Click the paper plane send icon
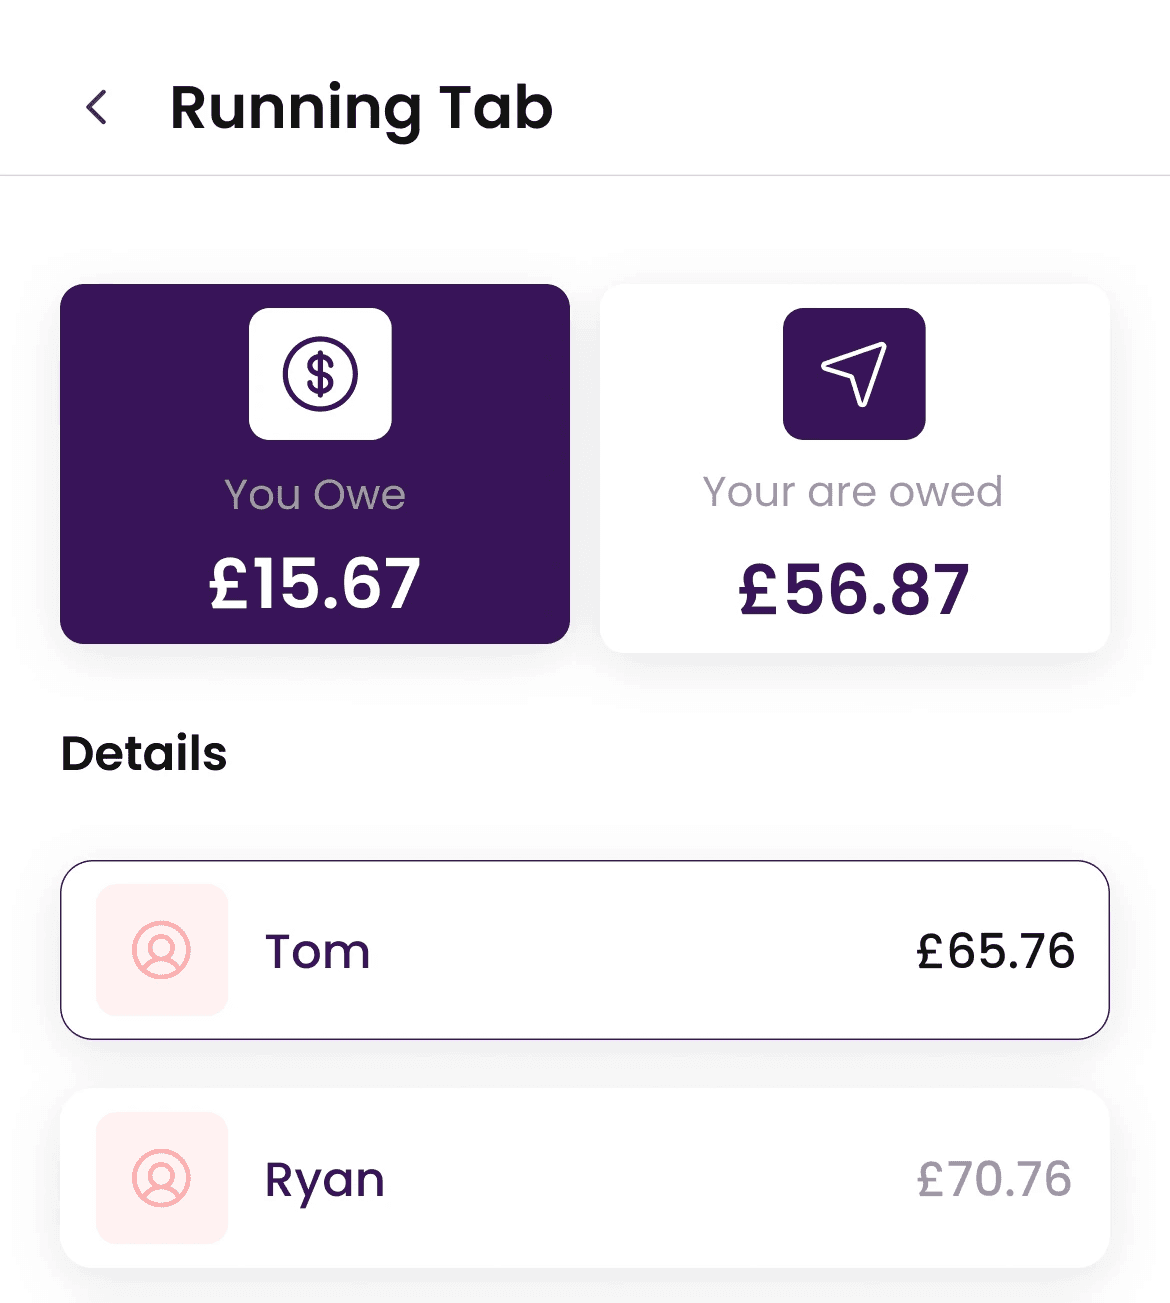This screenshot has height=1303, width=1170. click(x=854, y=374)
